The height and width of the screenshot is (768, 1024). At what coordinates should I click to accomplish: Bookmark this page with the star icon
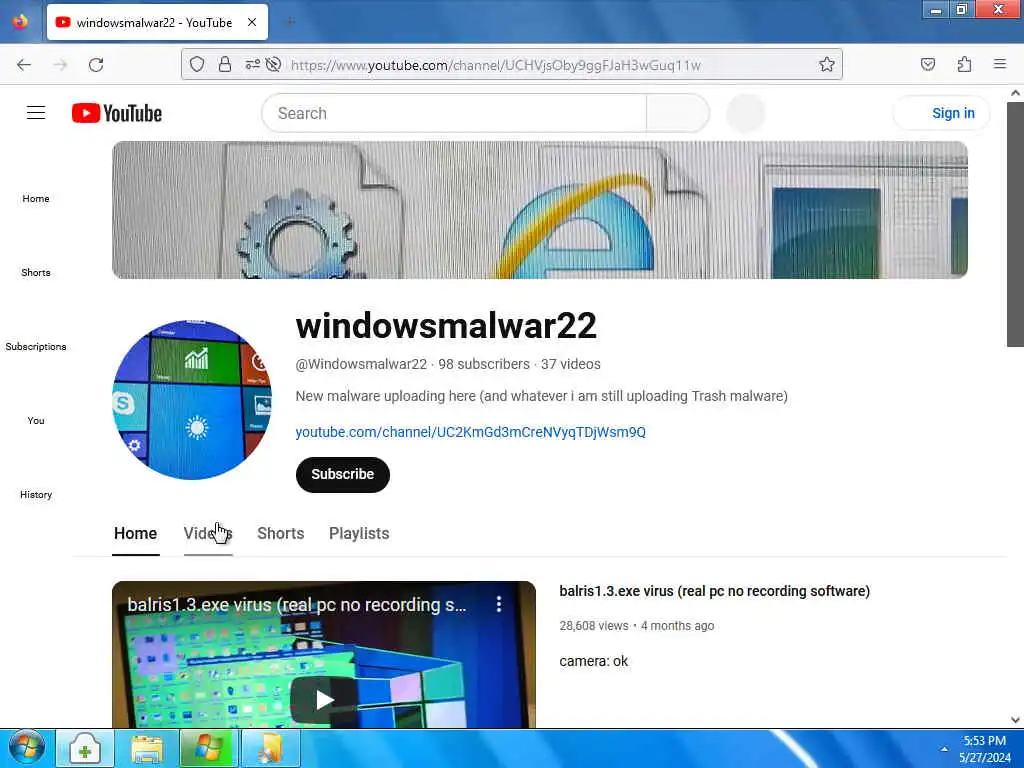[827, 65]
